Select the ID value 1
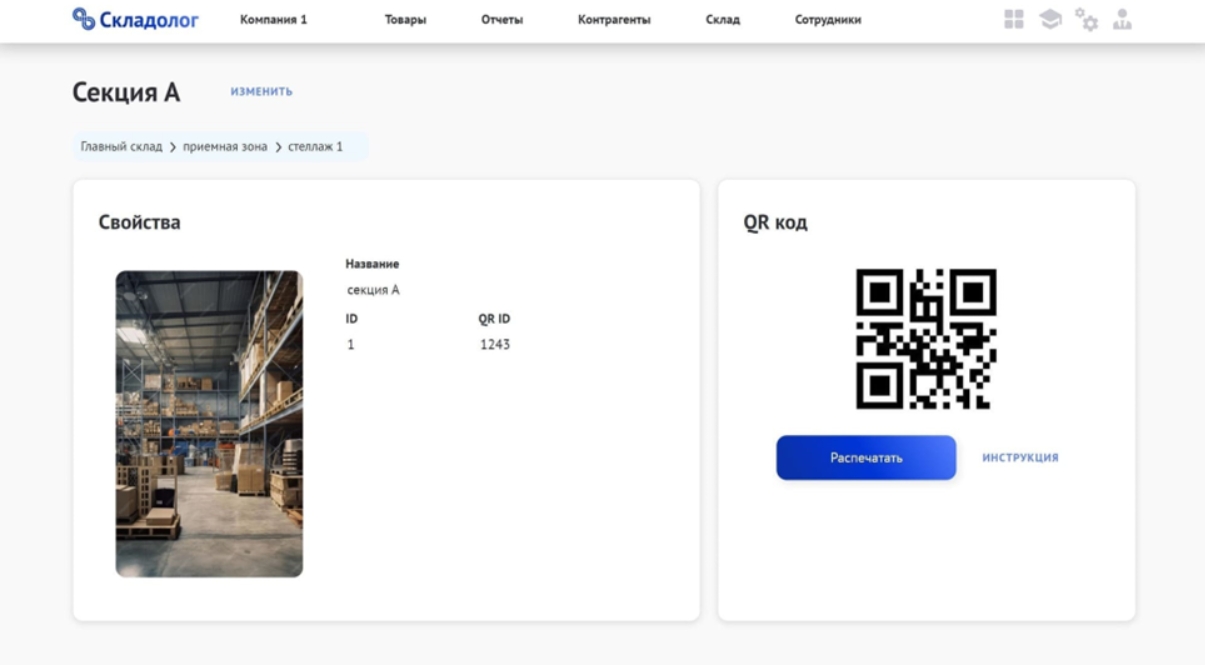Image resolution: width=1205 pixels, height=665 pixels. point(351,345)
